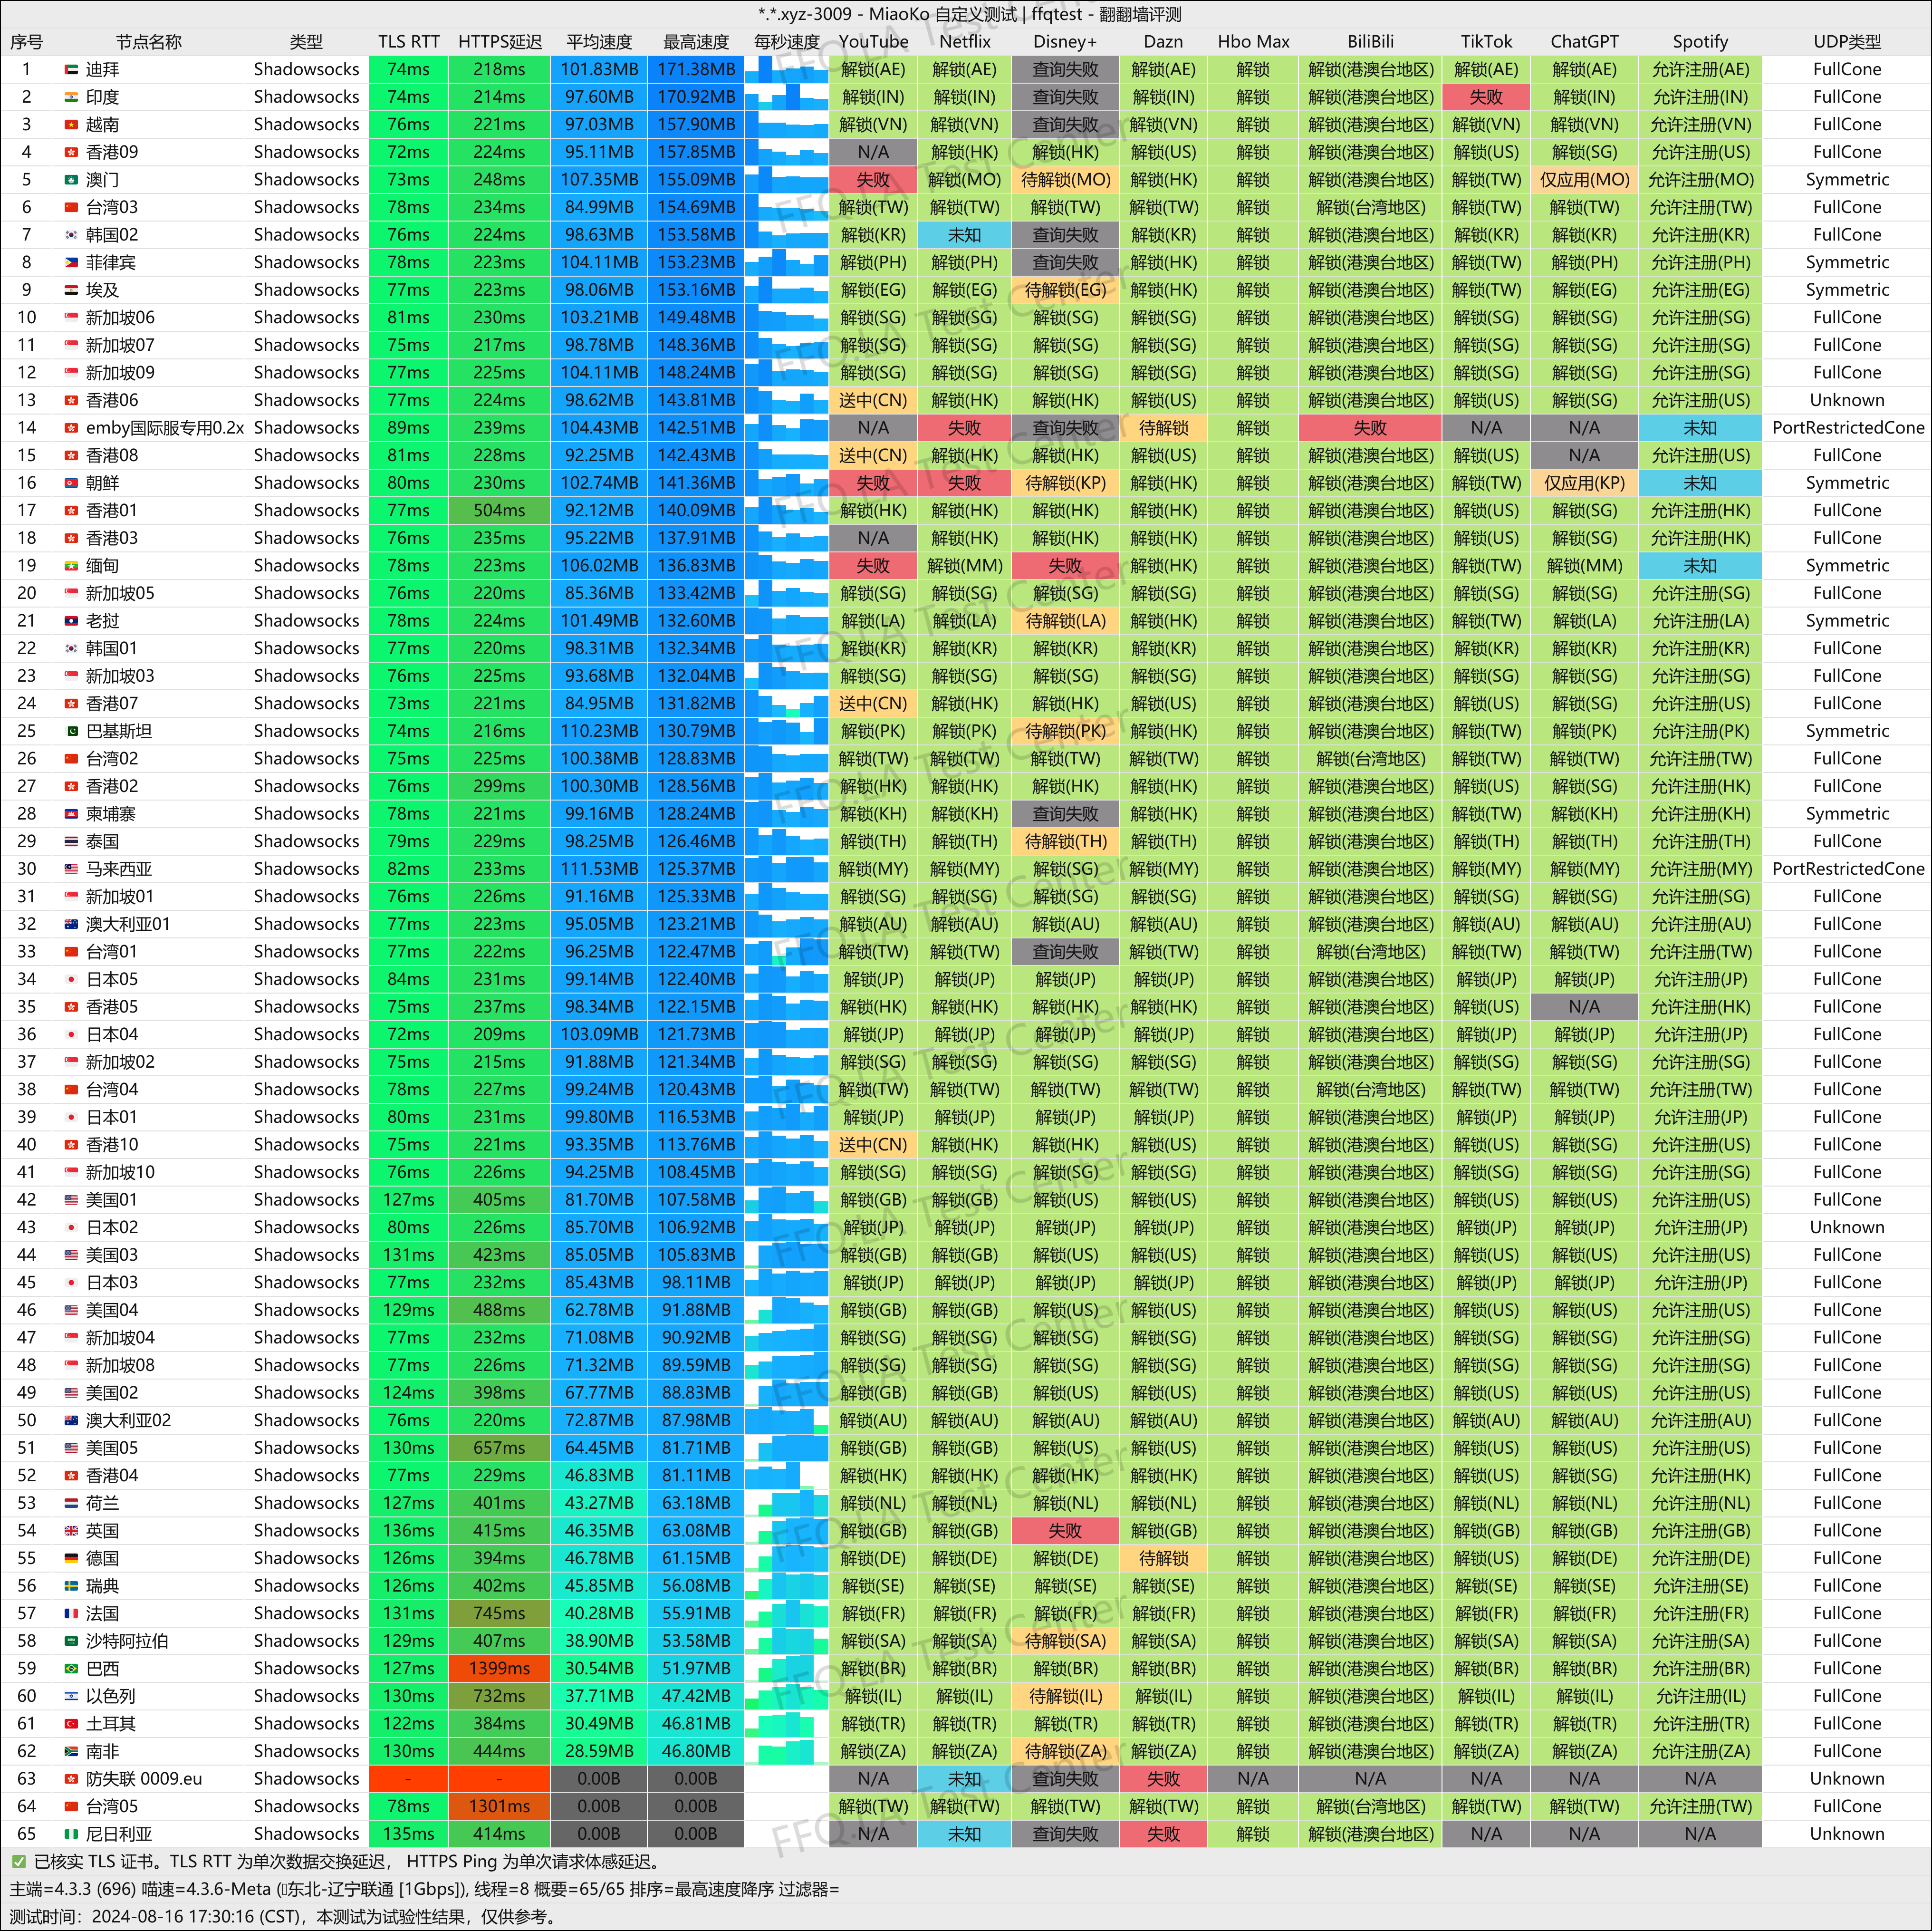Click the emby国际服专用0.2x node name
This screenshot has height=1931, width=1932.
tap(165, 428)
